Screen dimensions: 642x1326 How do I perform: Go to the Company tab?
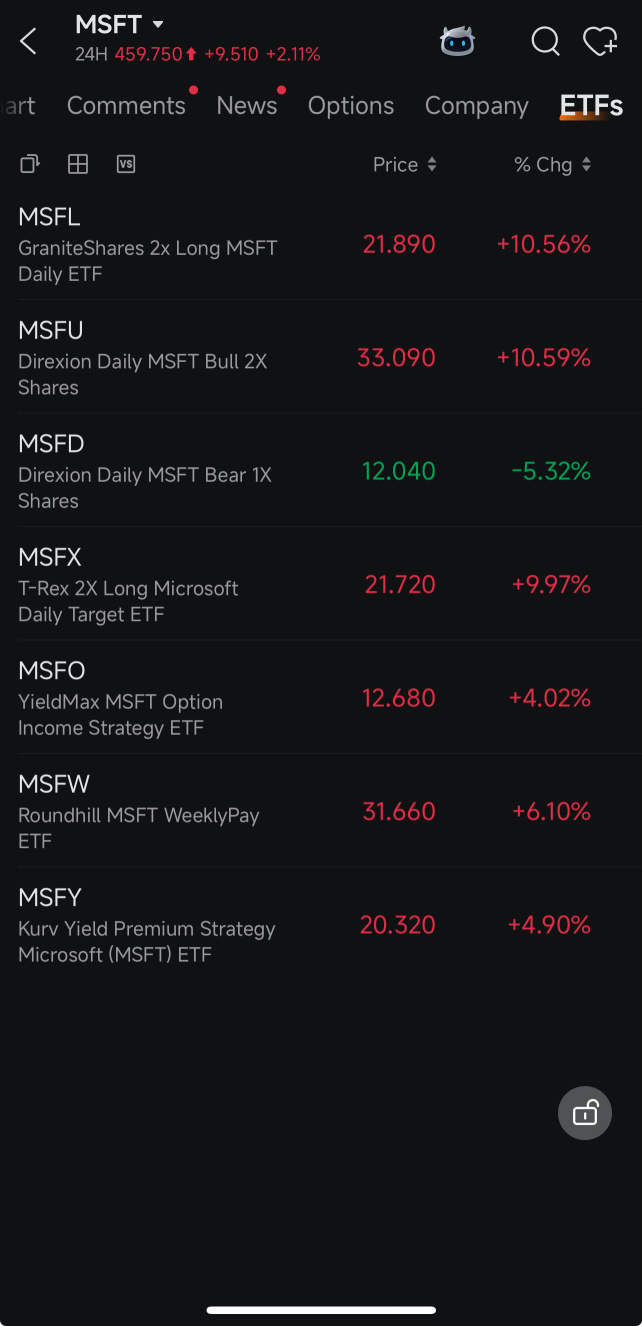[x=477, y=106]
